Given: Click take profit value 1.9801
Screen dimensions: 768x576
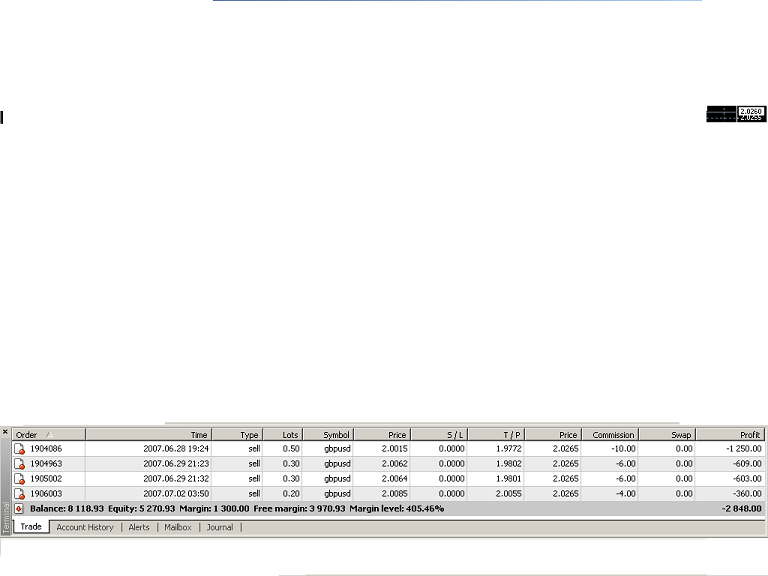Looking at the screenshot, I should click(x=508, y=479).
